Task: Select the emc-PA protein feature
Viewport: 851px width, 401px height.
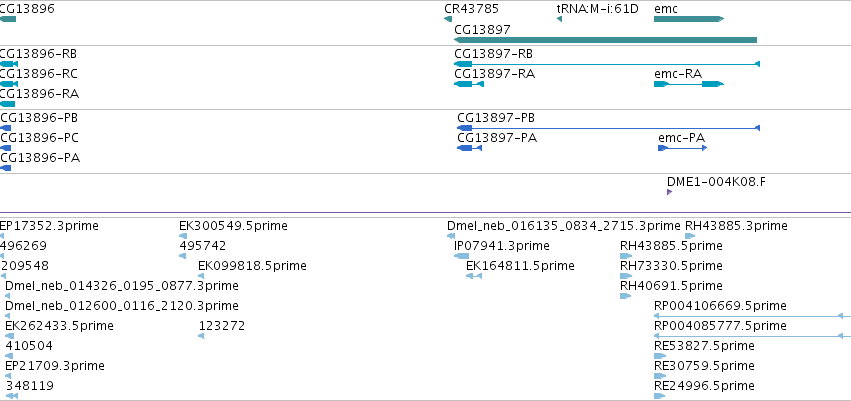Action: (x=683, y=148)
